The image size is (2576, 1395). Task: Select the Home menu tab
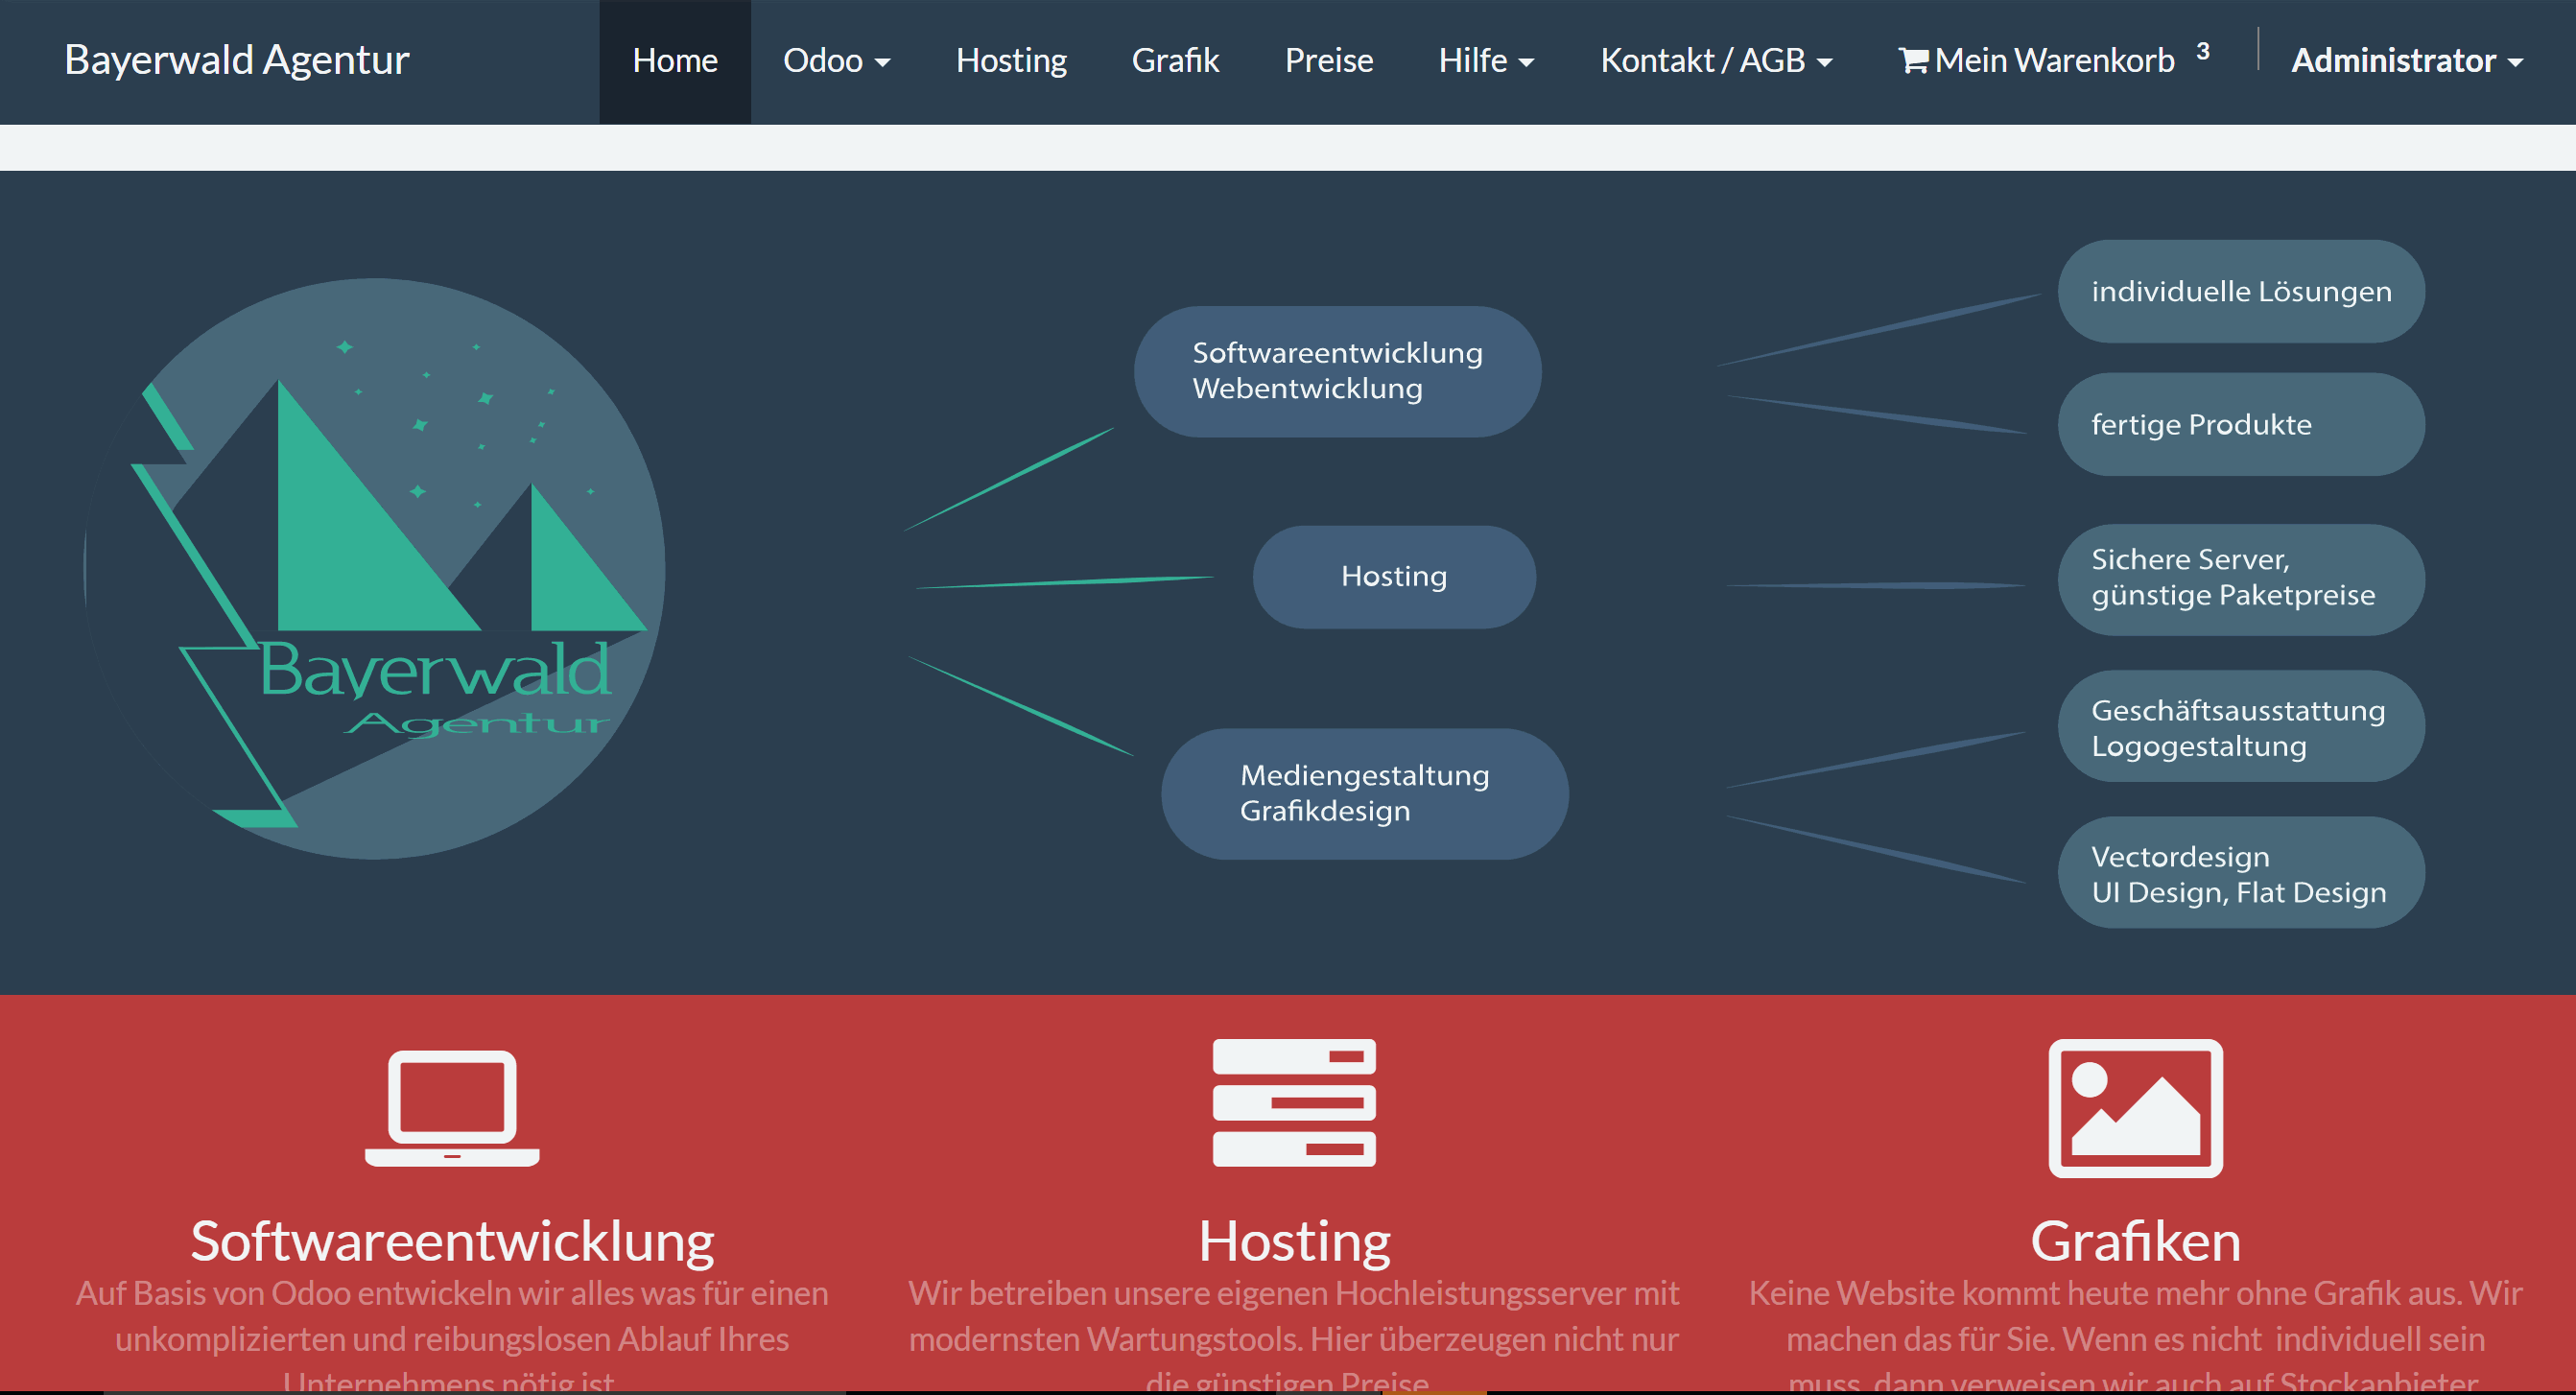(674, 60)
